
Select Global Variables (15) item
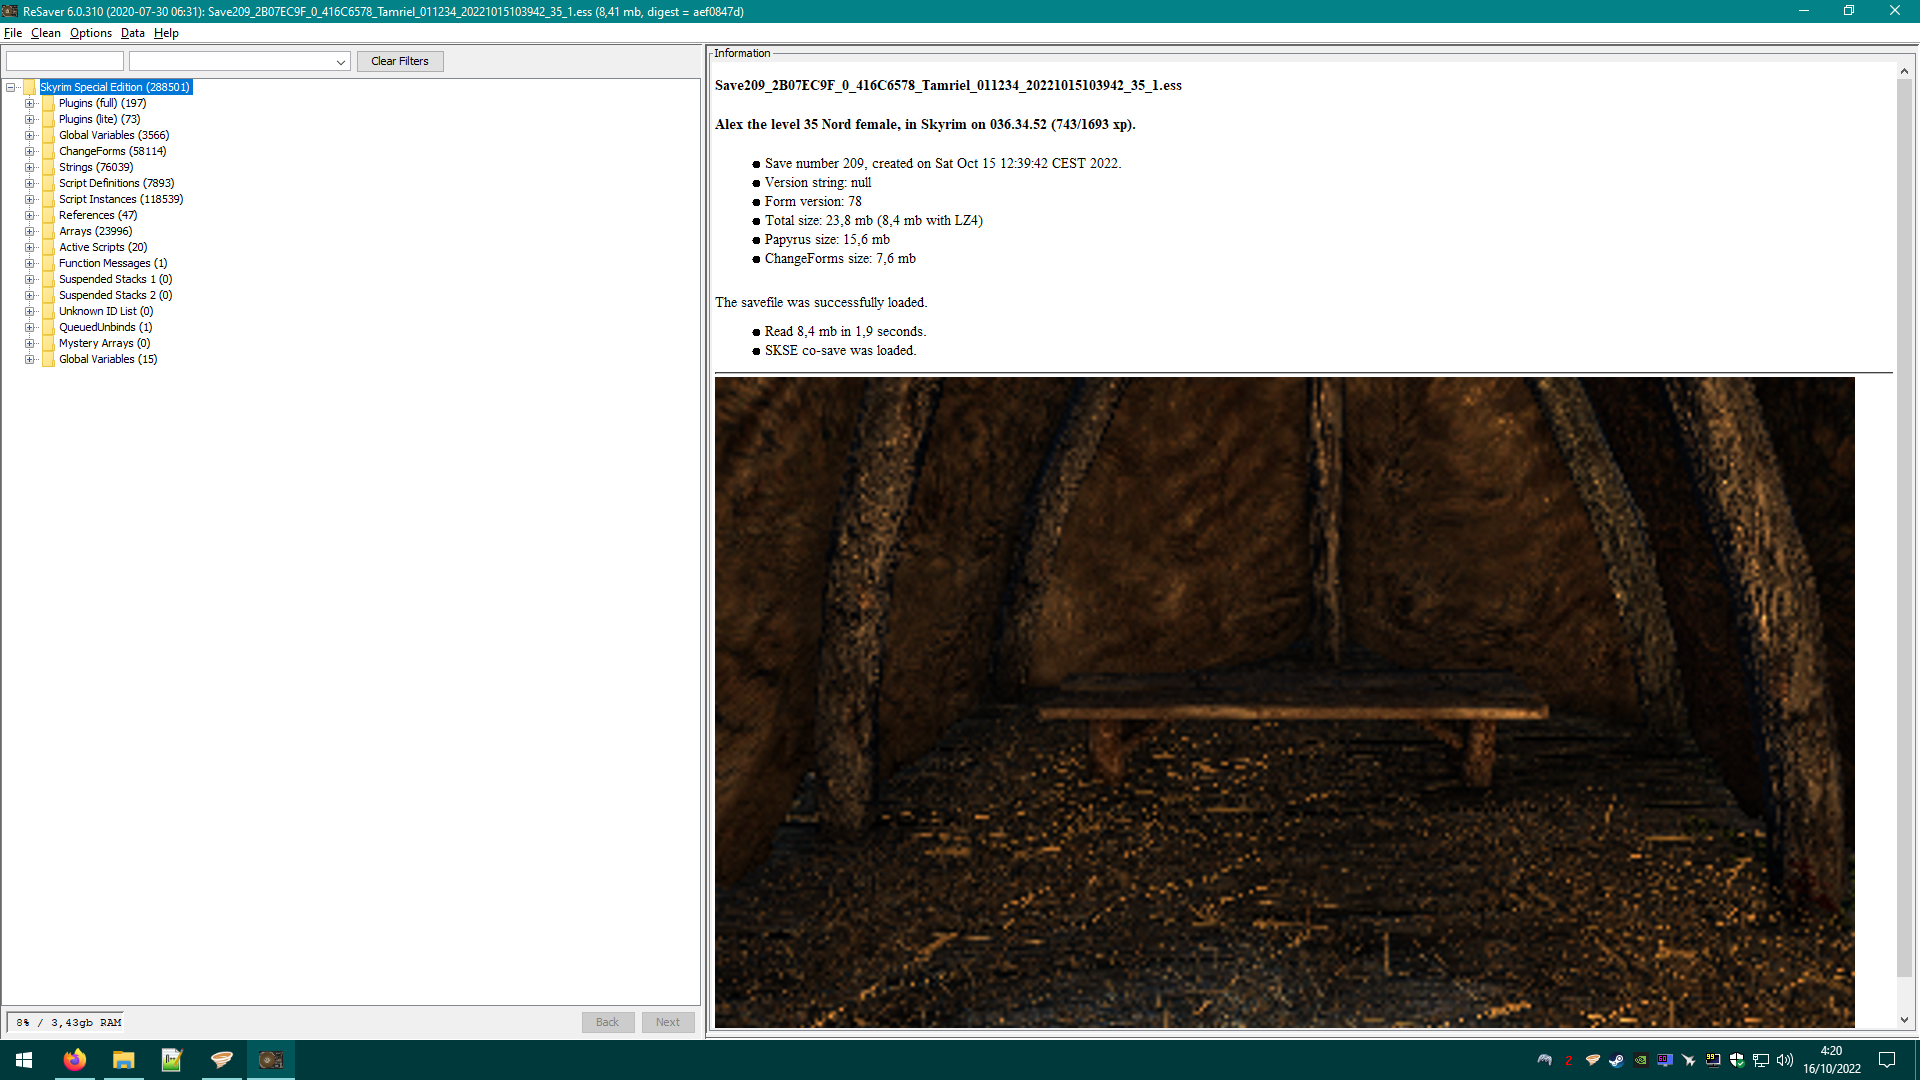pos(108,359)
